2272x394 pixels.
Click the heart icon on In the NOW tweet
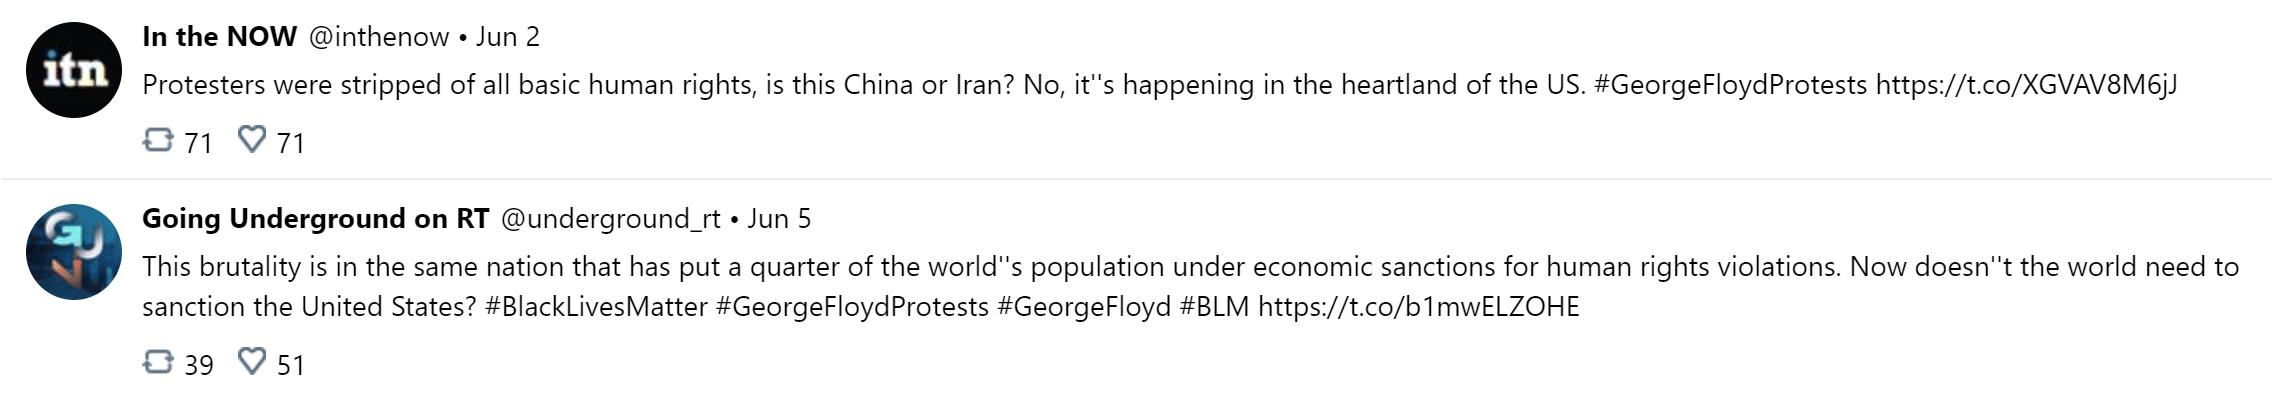252,140
